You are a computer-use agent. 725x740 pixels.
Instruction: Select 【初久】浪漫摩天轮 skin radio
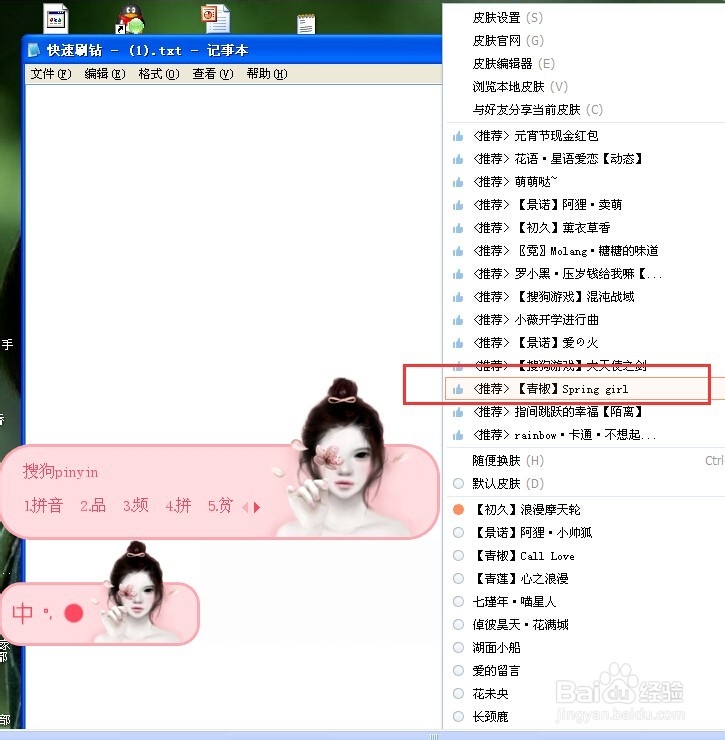pyautogui.click(x=458, y=510)
